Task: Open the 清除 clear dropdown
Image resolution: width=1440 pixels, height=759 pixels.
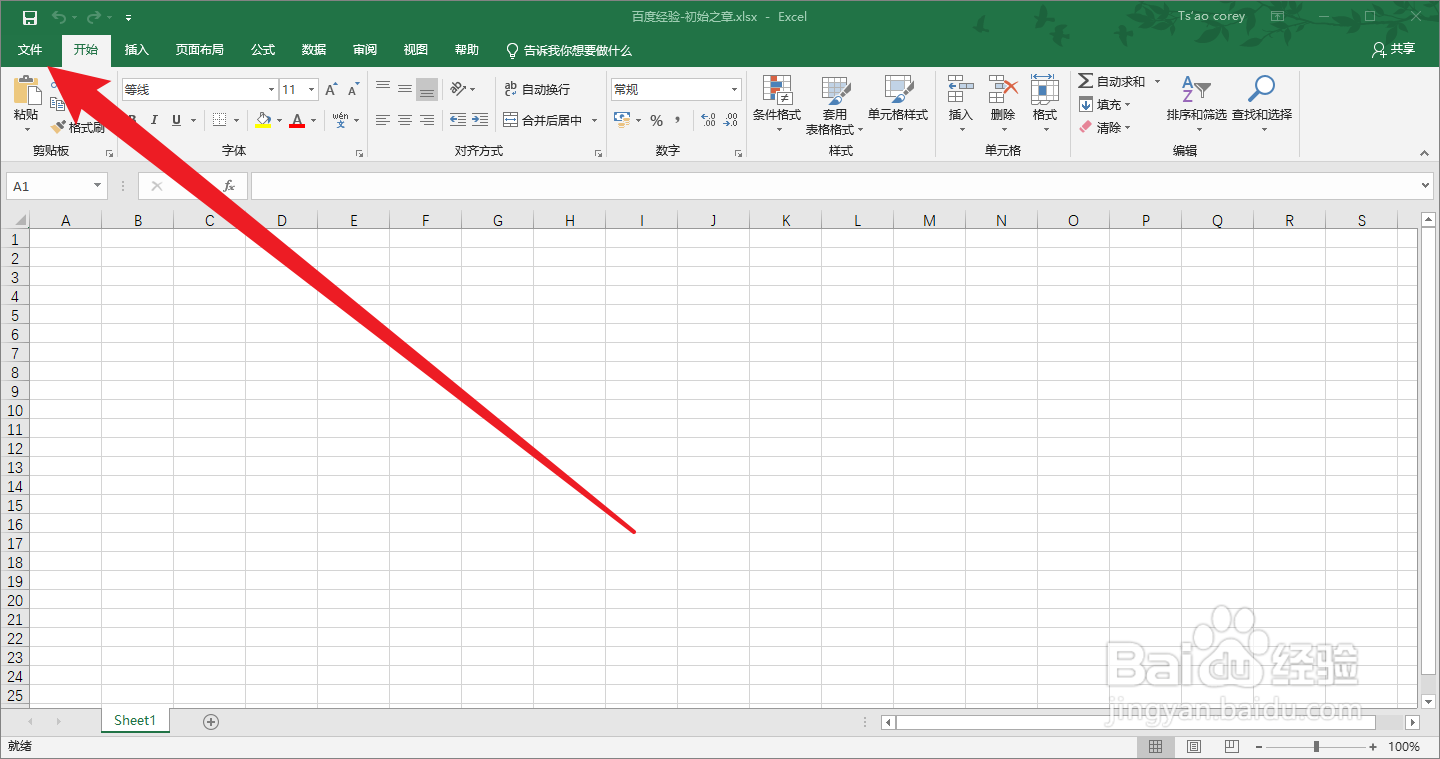Action: point(1105,127)
